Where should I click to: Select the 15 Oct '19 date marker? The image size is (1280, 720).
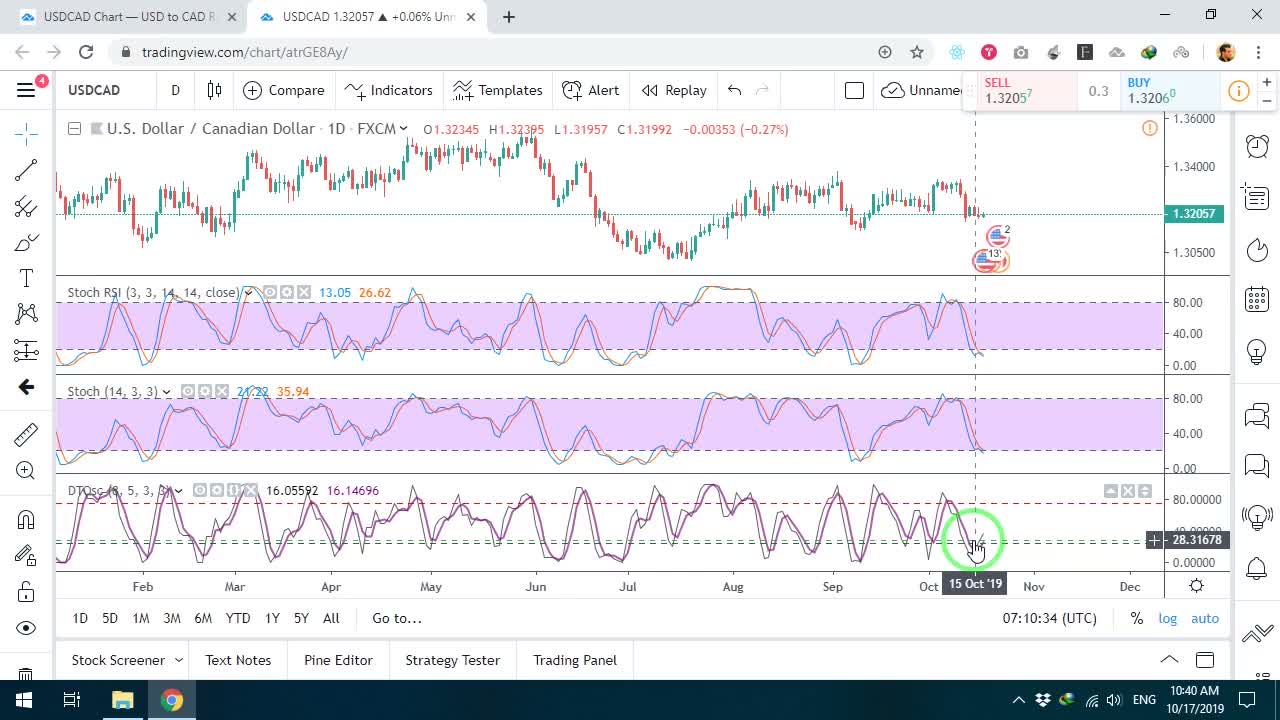click(975, 584)
